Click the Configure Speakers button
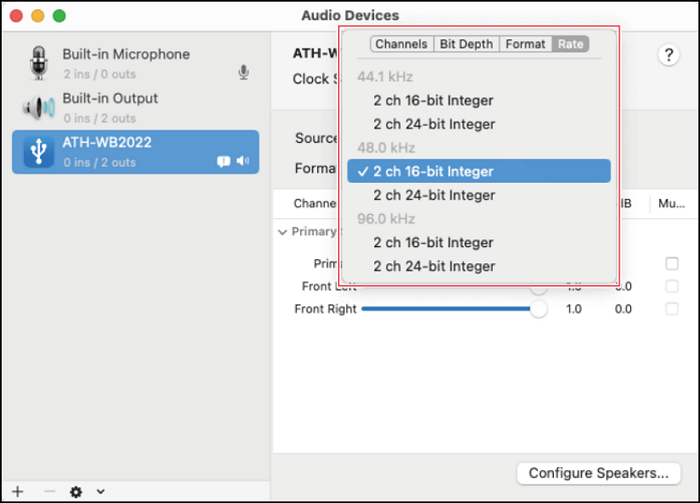The height and width of the screenshot is (503, 700). pos(598,473)
